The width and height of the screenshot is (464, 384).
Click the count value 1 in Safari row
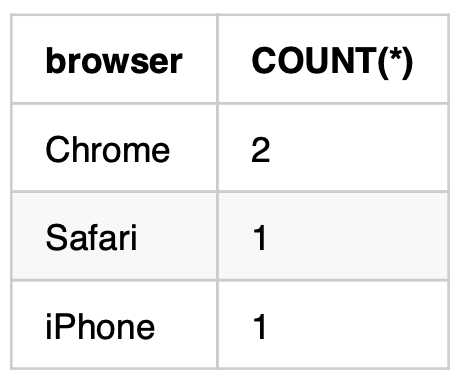(260, 238)
